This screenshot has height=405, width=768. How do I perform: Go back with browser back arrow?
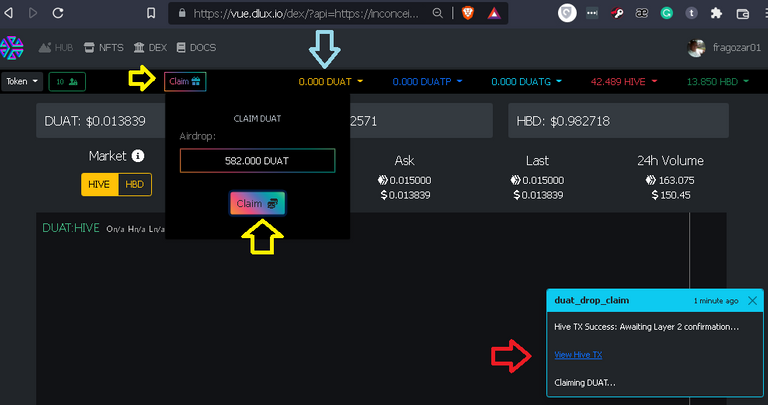[8, 13]
